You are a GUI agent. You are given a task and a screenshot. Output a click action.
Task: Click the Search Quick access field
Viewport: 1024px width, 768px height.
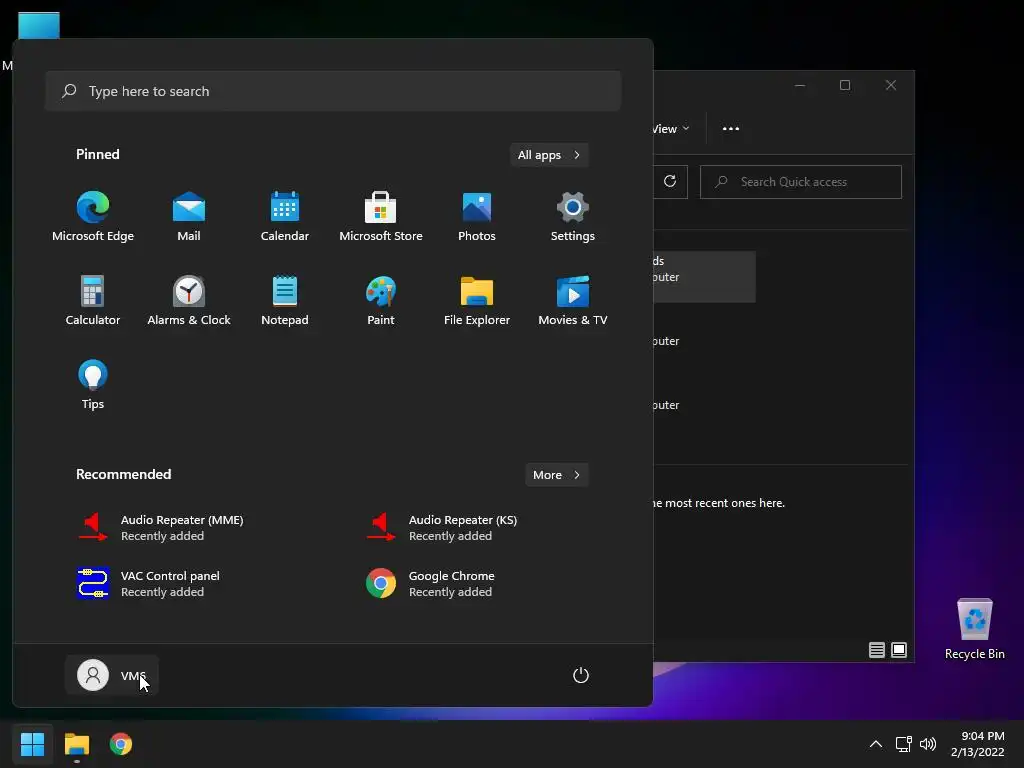coord(801,182)
